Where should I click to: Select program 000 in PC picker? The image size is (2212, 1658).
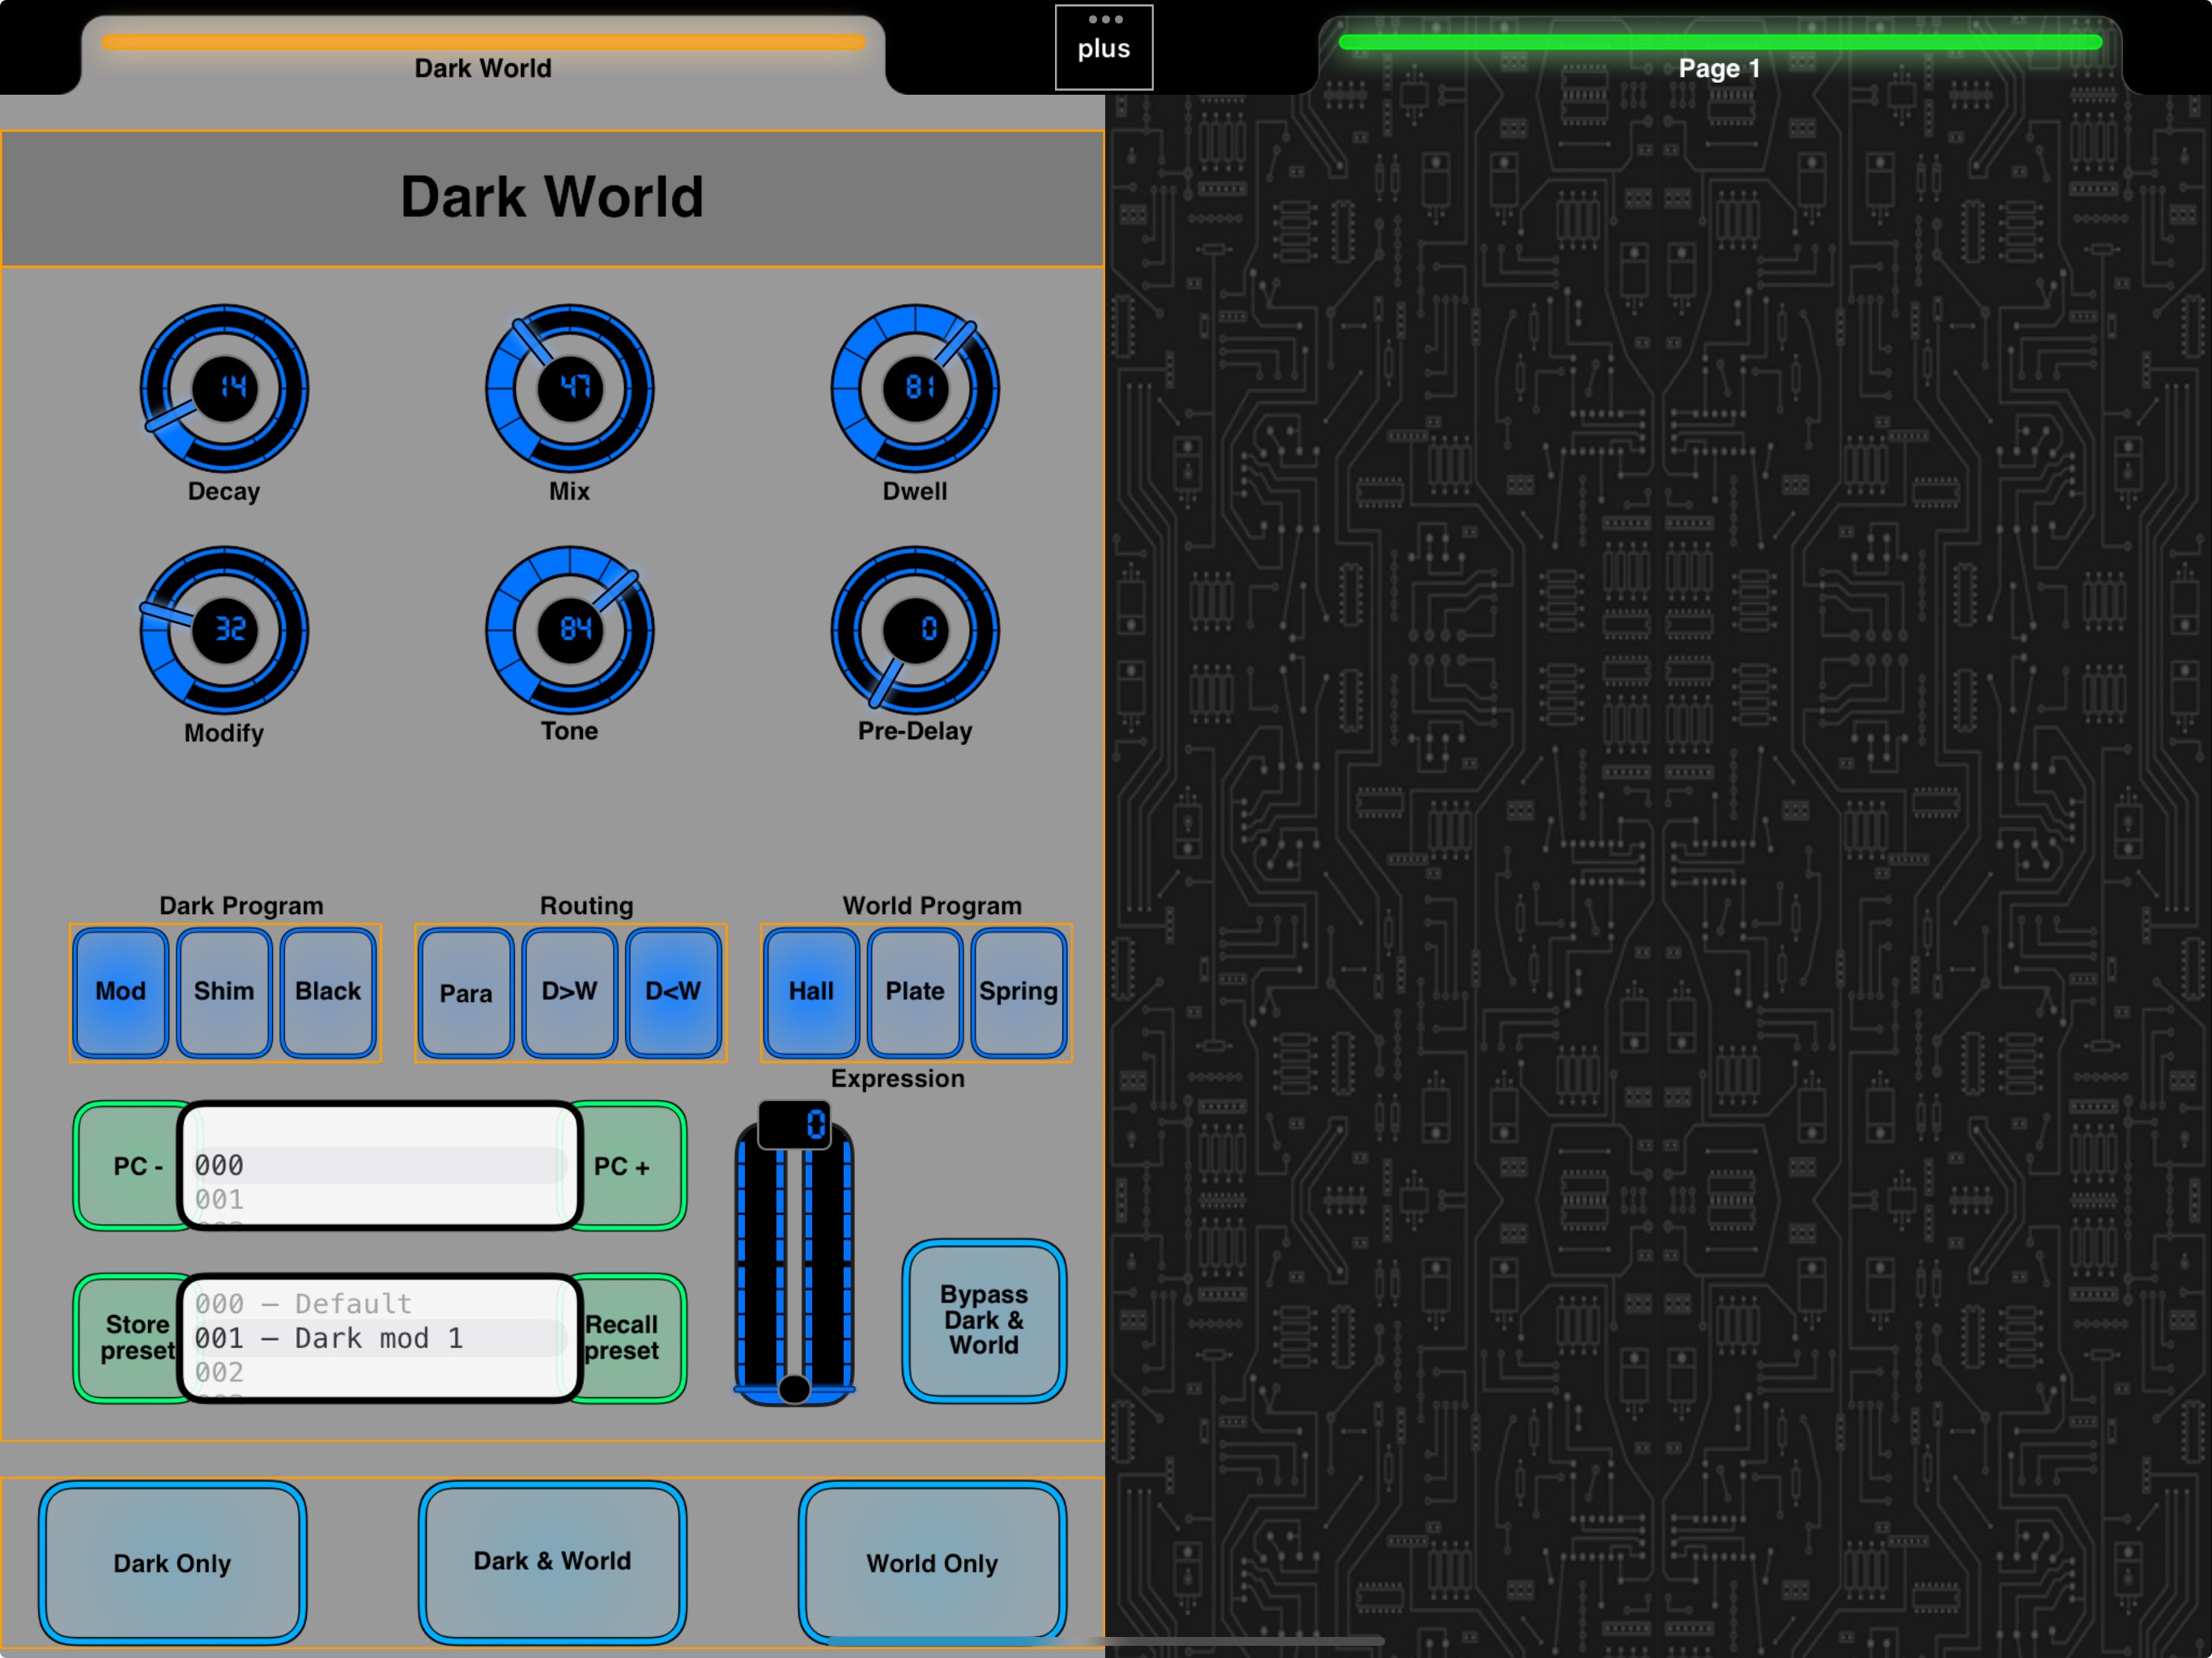380,1165
